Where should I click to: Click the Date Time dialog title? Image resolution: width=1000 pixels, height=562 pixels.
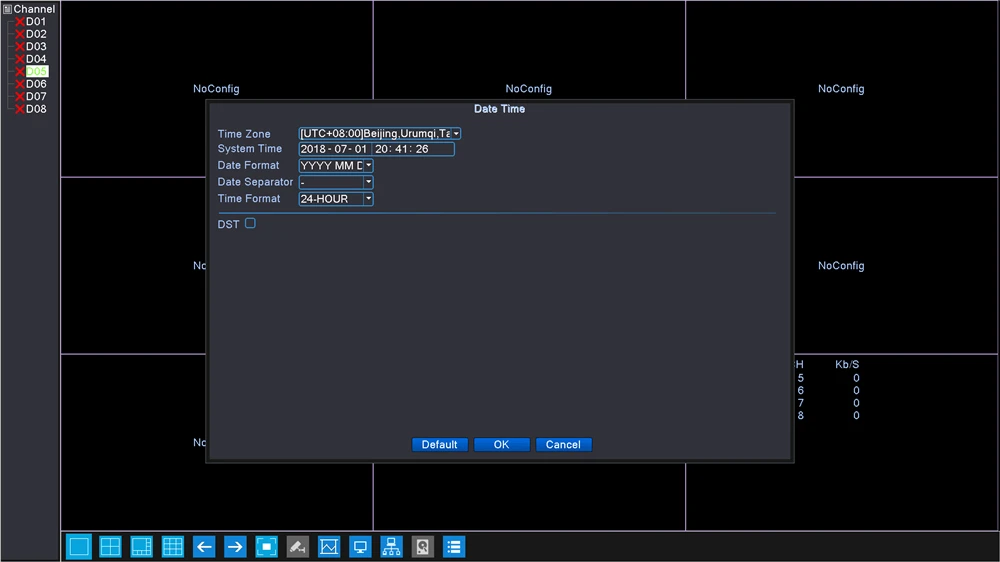coord(499,109)
